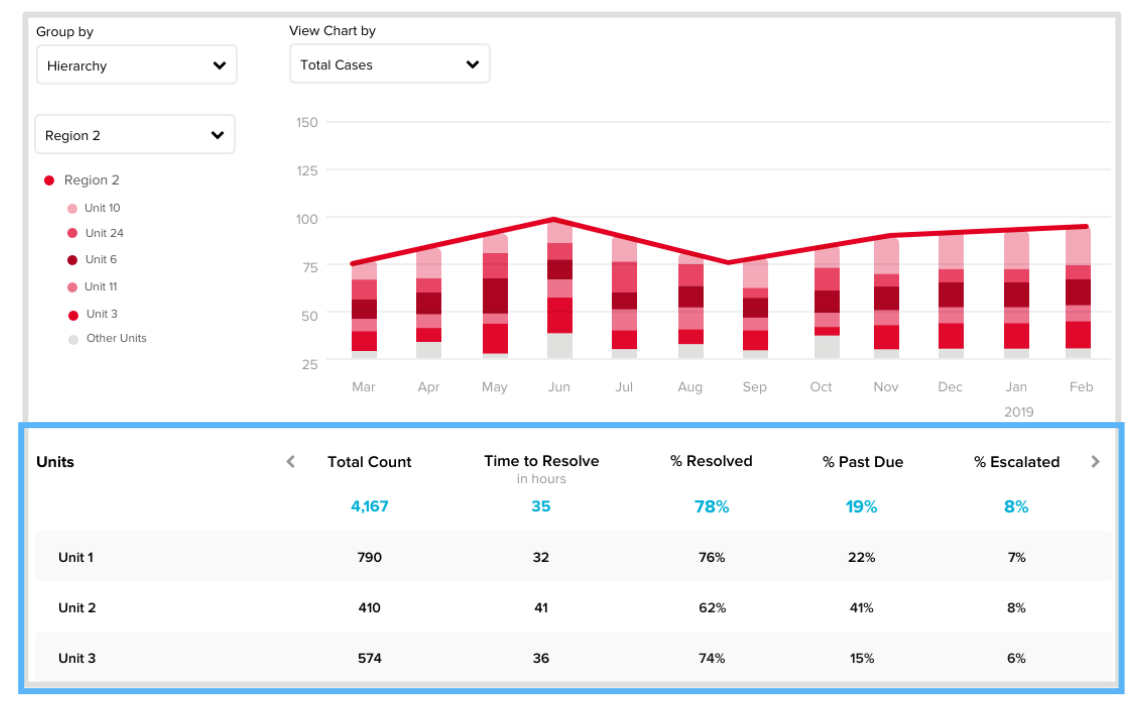Image resolution: width=1138 pixels, height=706 pixels.
Task: Expand the Region 2 selector dropdown
Action: pos(135,135)
